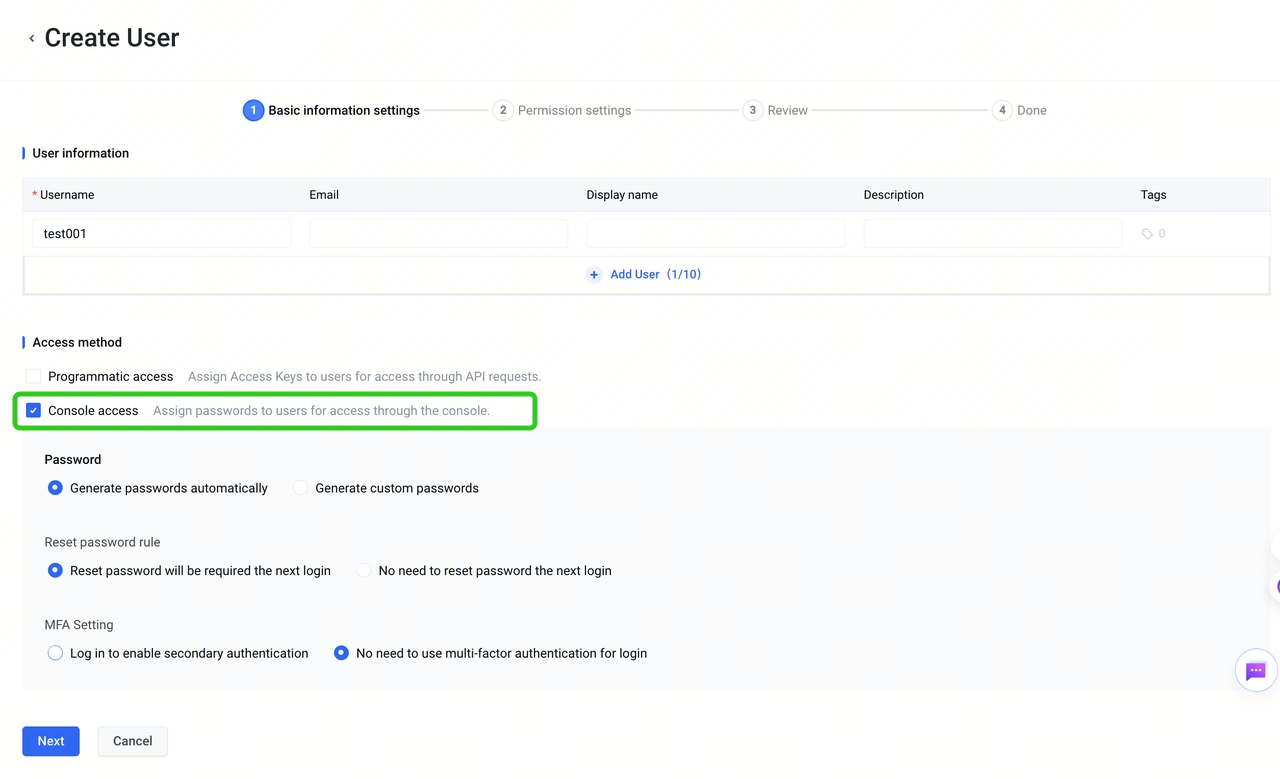Go back using the arrow beside Create User
Screen dimensions: 1280x779
[32, 39]
